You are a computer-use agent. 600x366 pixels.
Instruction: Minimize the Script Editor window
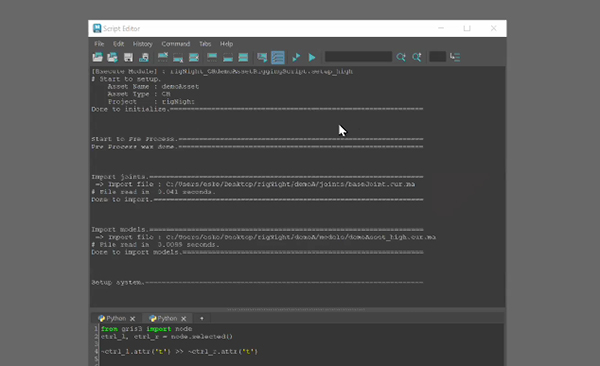tap(441, 28)
